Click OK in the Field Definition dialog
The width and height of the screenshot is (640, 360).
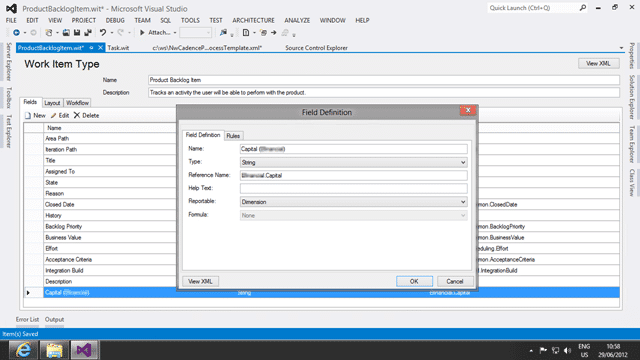pyautogui.click(x=414, y=281)
